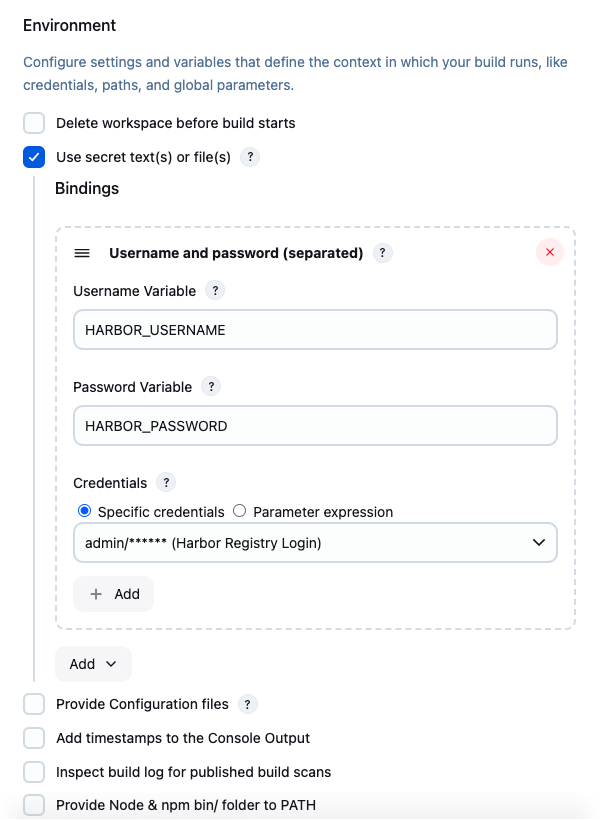The width and height of the screenshot is (603, 820).
Task: Click the Username Variable help question mark
Action: [215, 290]
